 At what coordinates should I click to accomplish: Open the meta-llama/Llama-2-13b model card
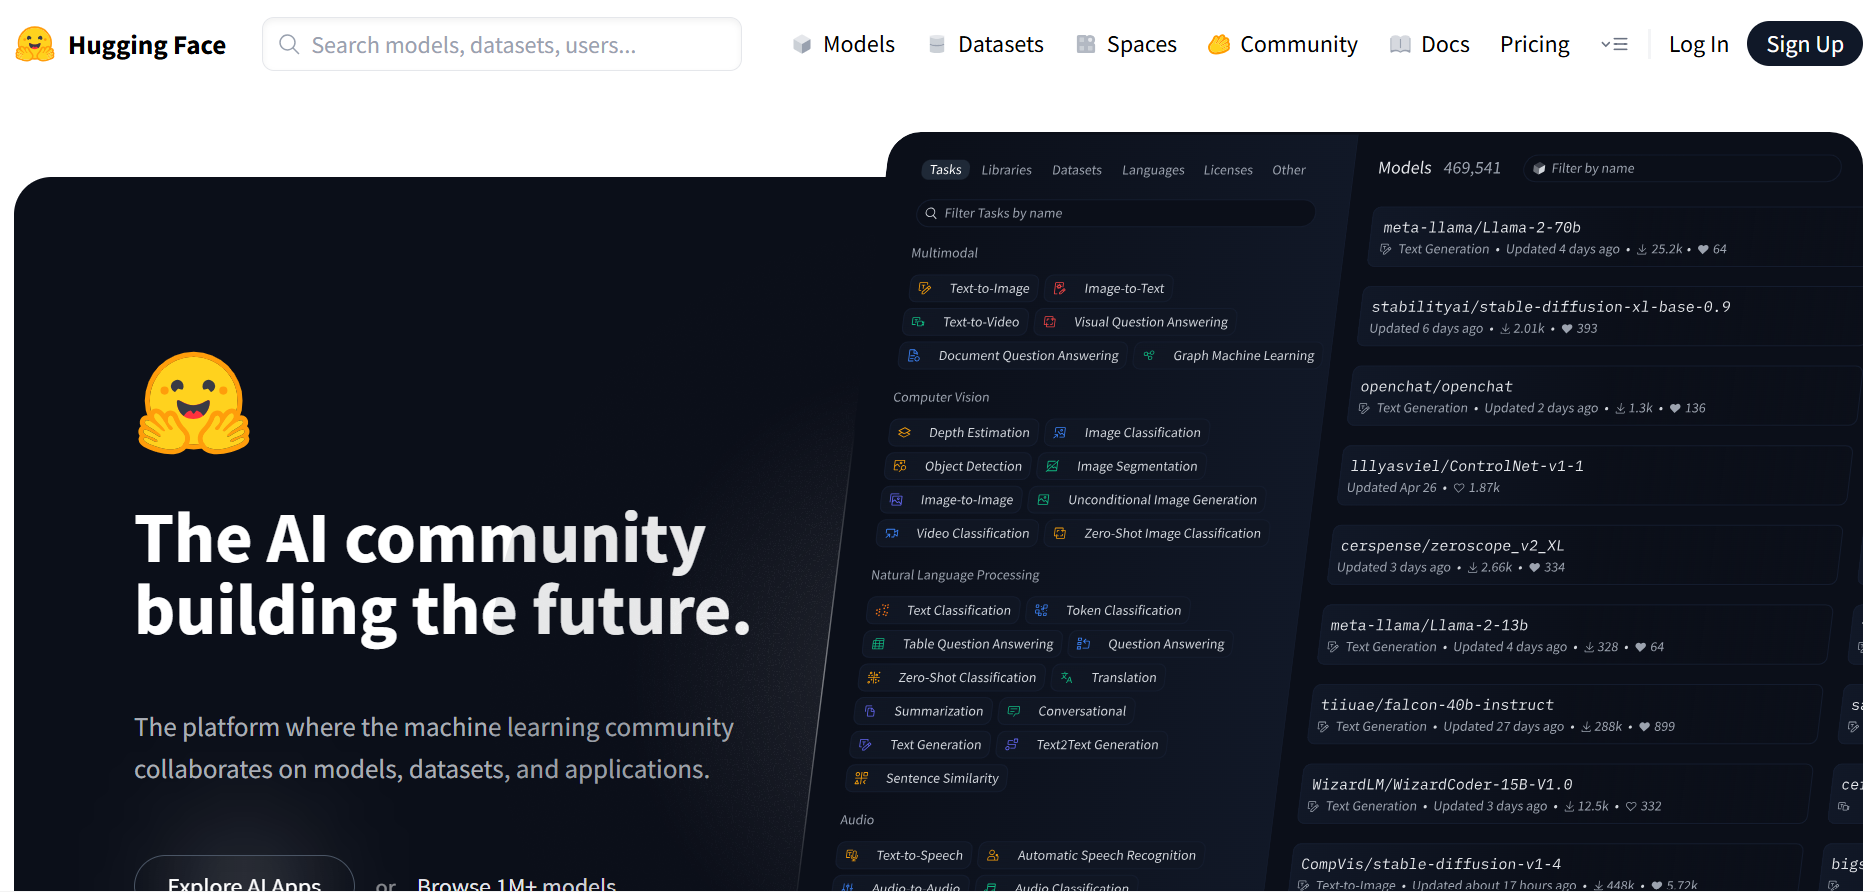coord(1573,635)
